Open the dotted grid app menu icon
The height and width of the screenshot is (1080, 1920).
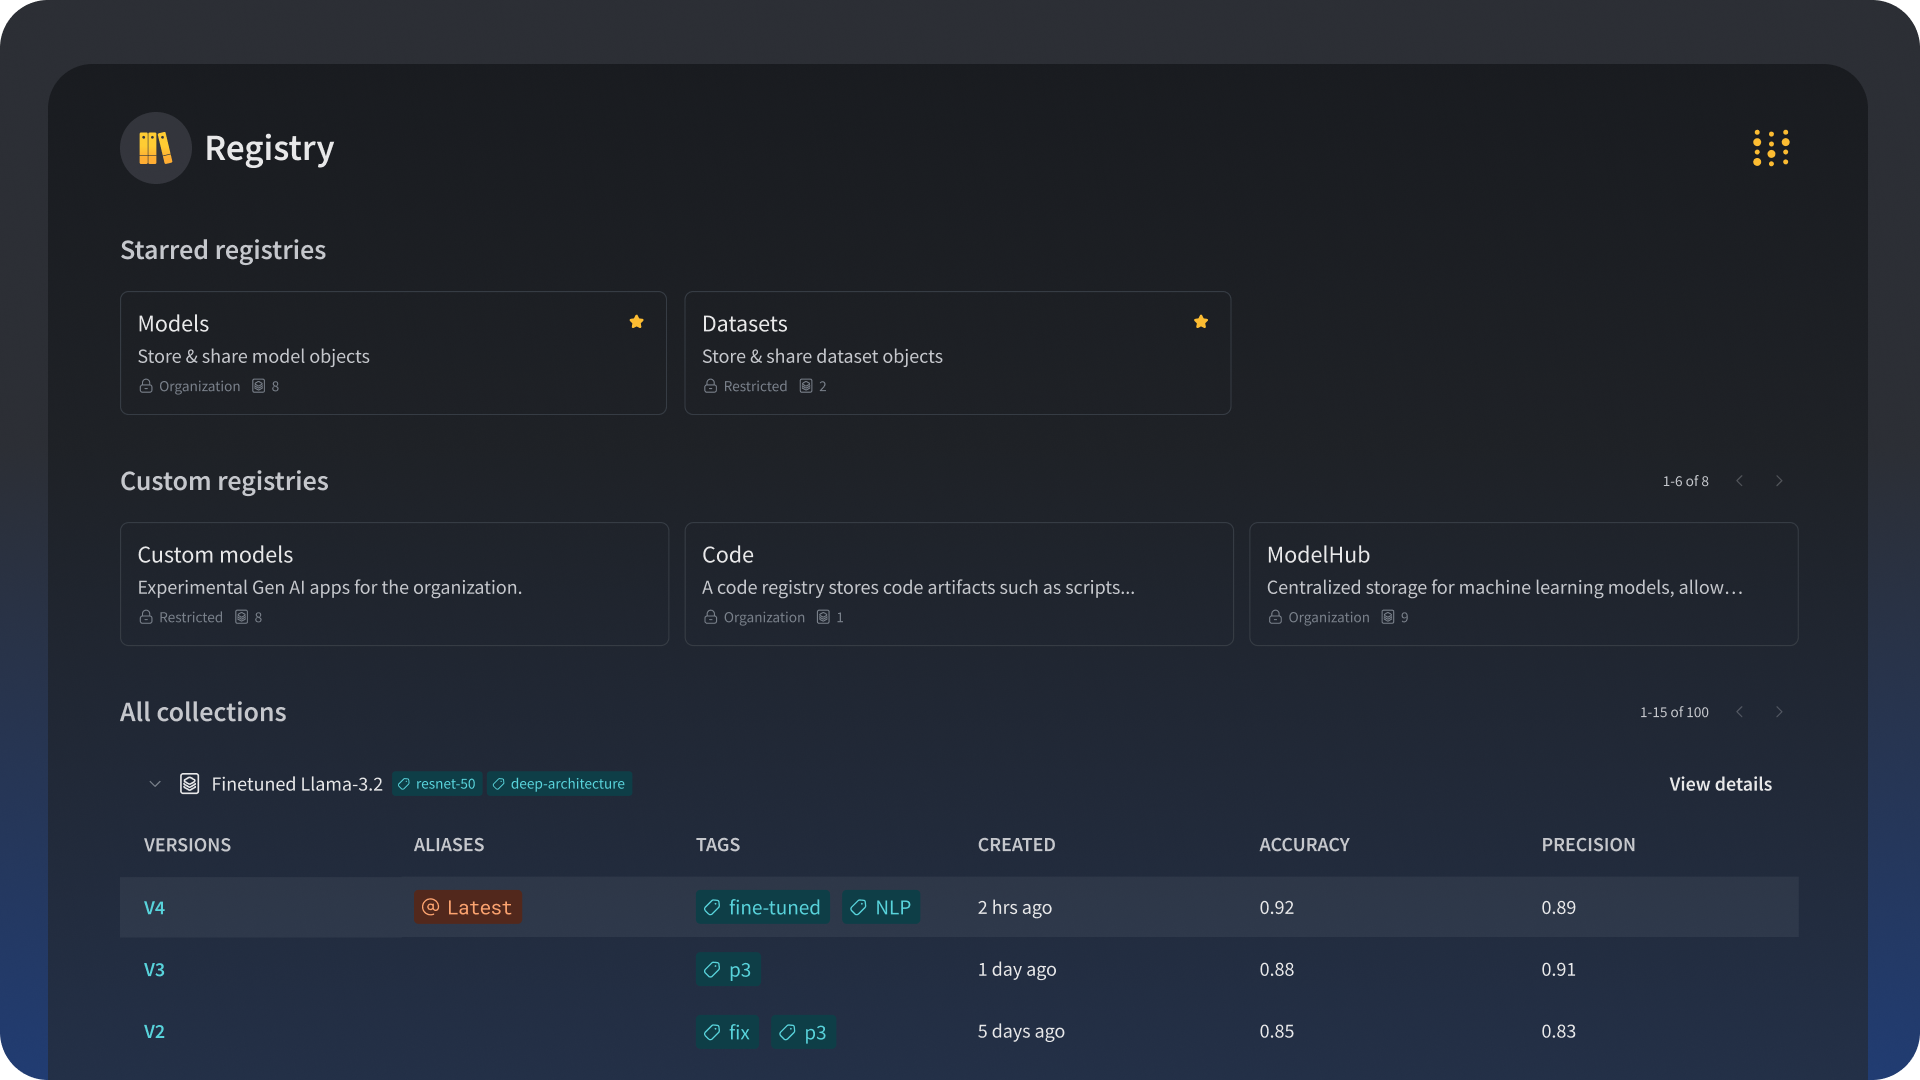point(1771,148)
